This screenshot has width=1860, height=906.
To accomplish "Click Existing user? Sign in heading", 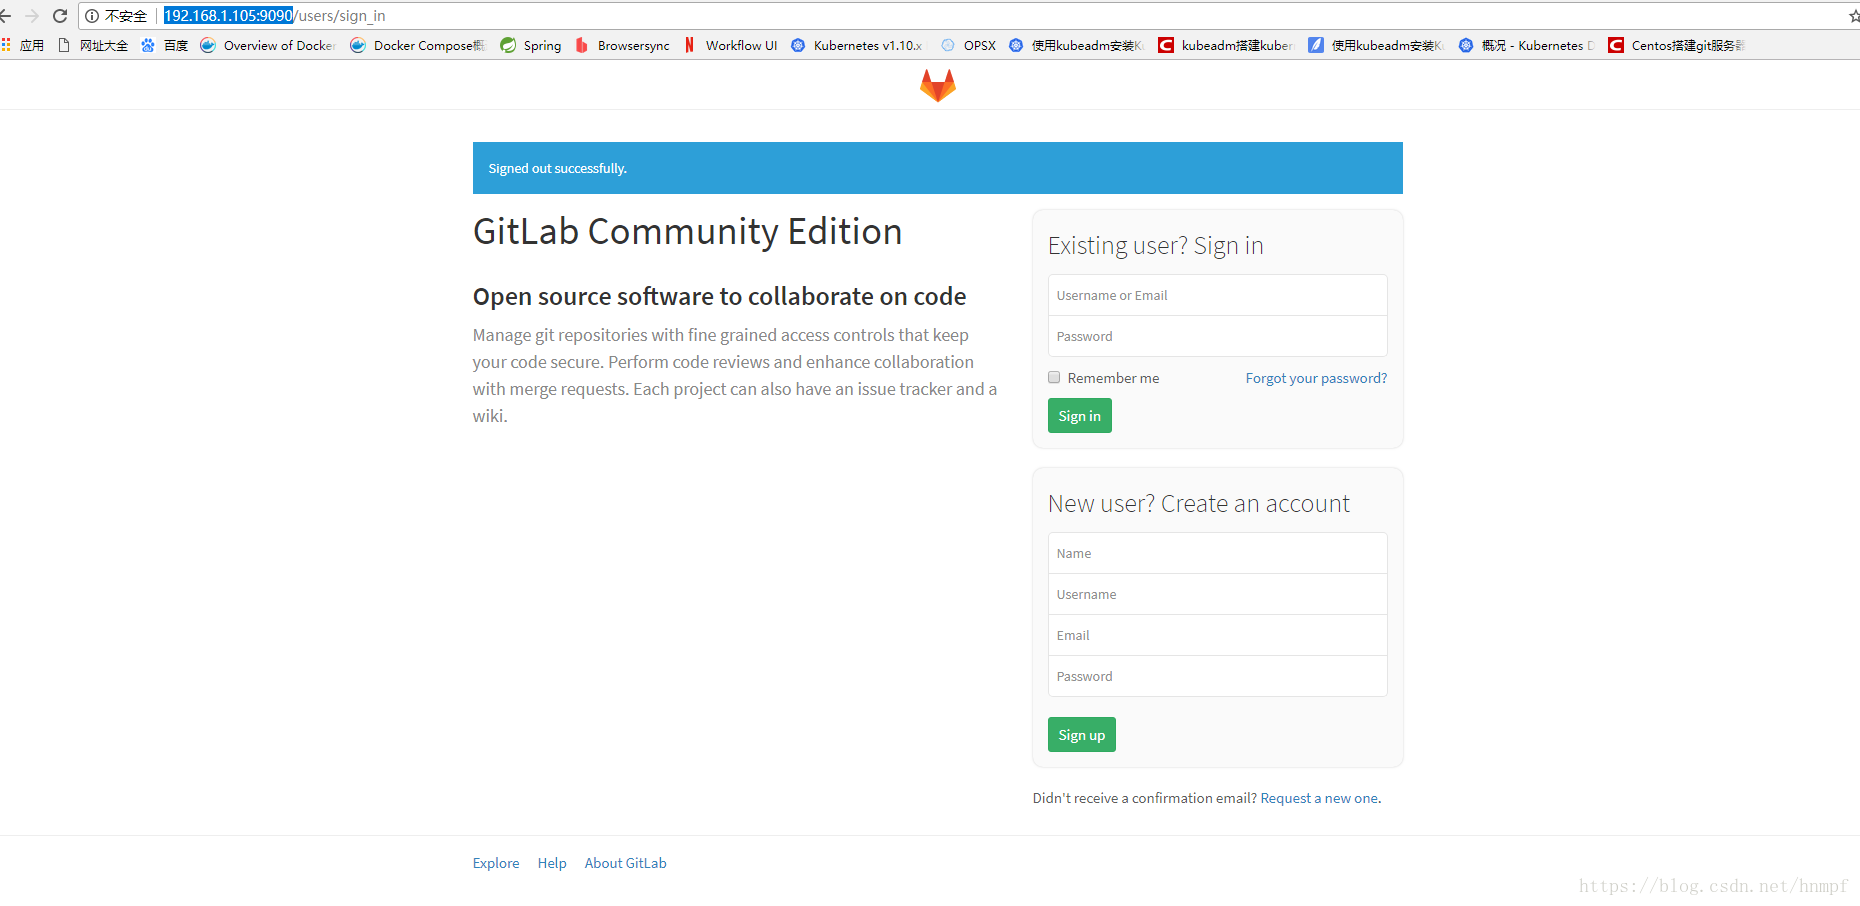I will tap(1156, 246).
